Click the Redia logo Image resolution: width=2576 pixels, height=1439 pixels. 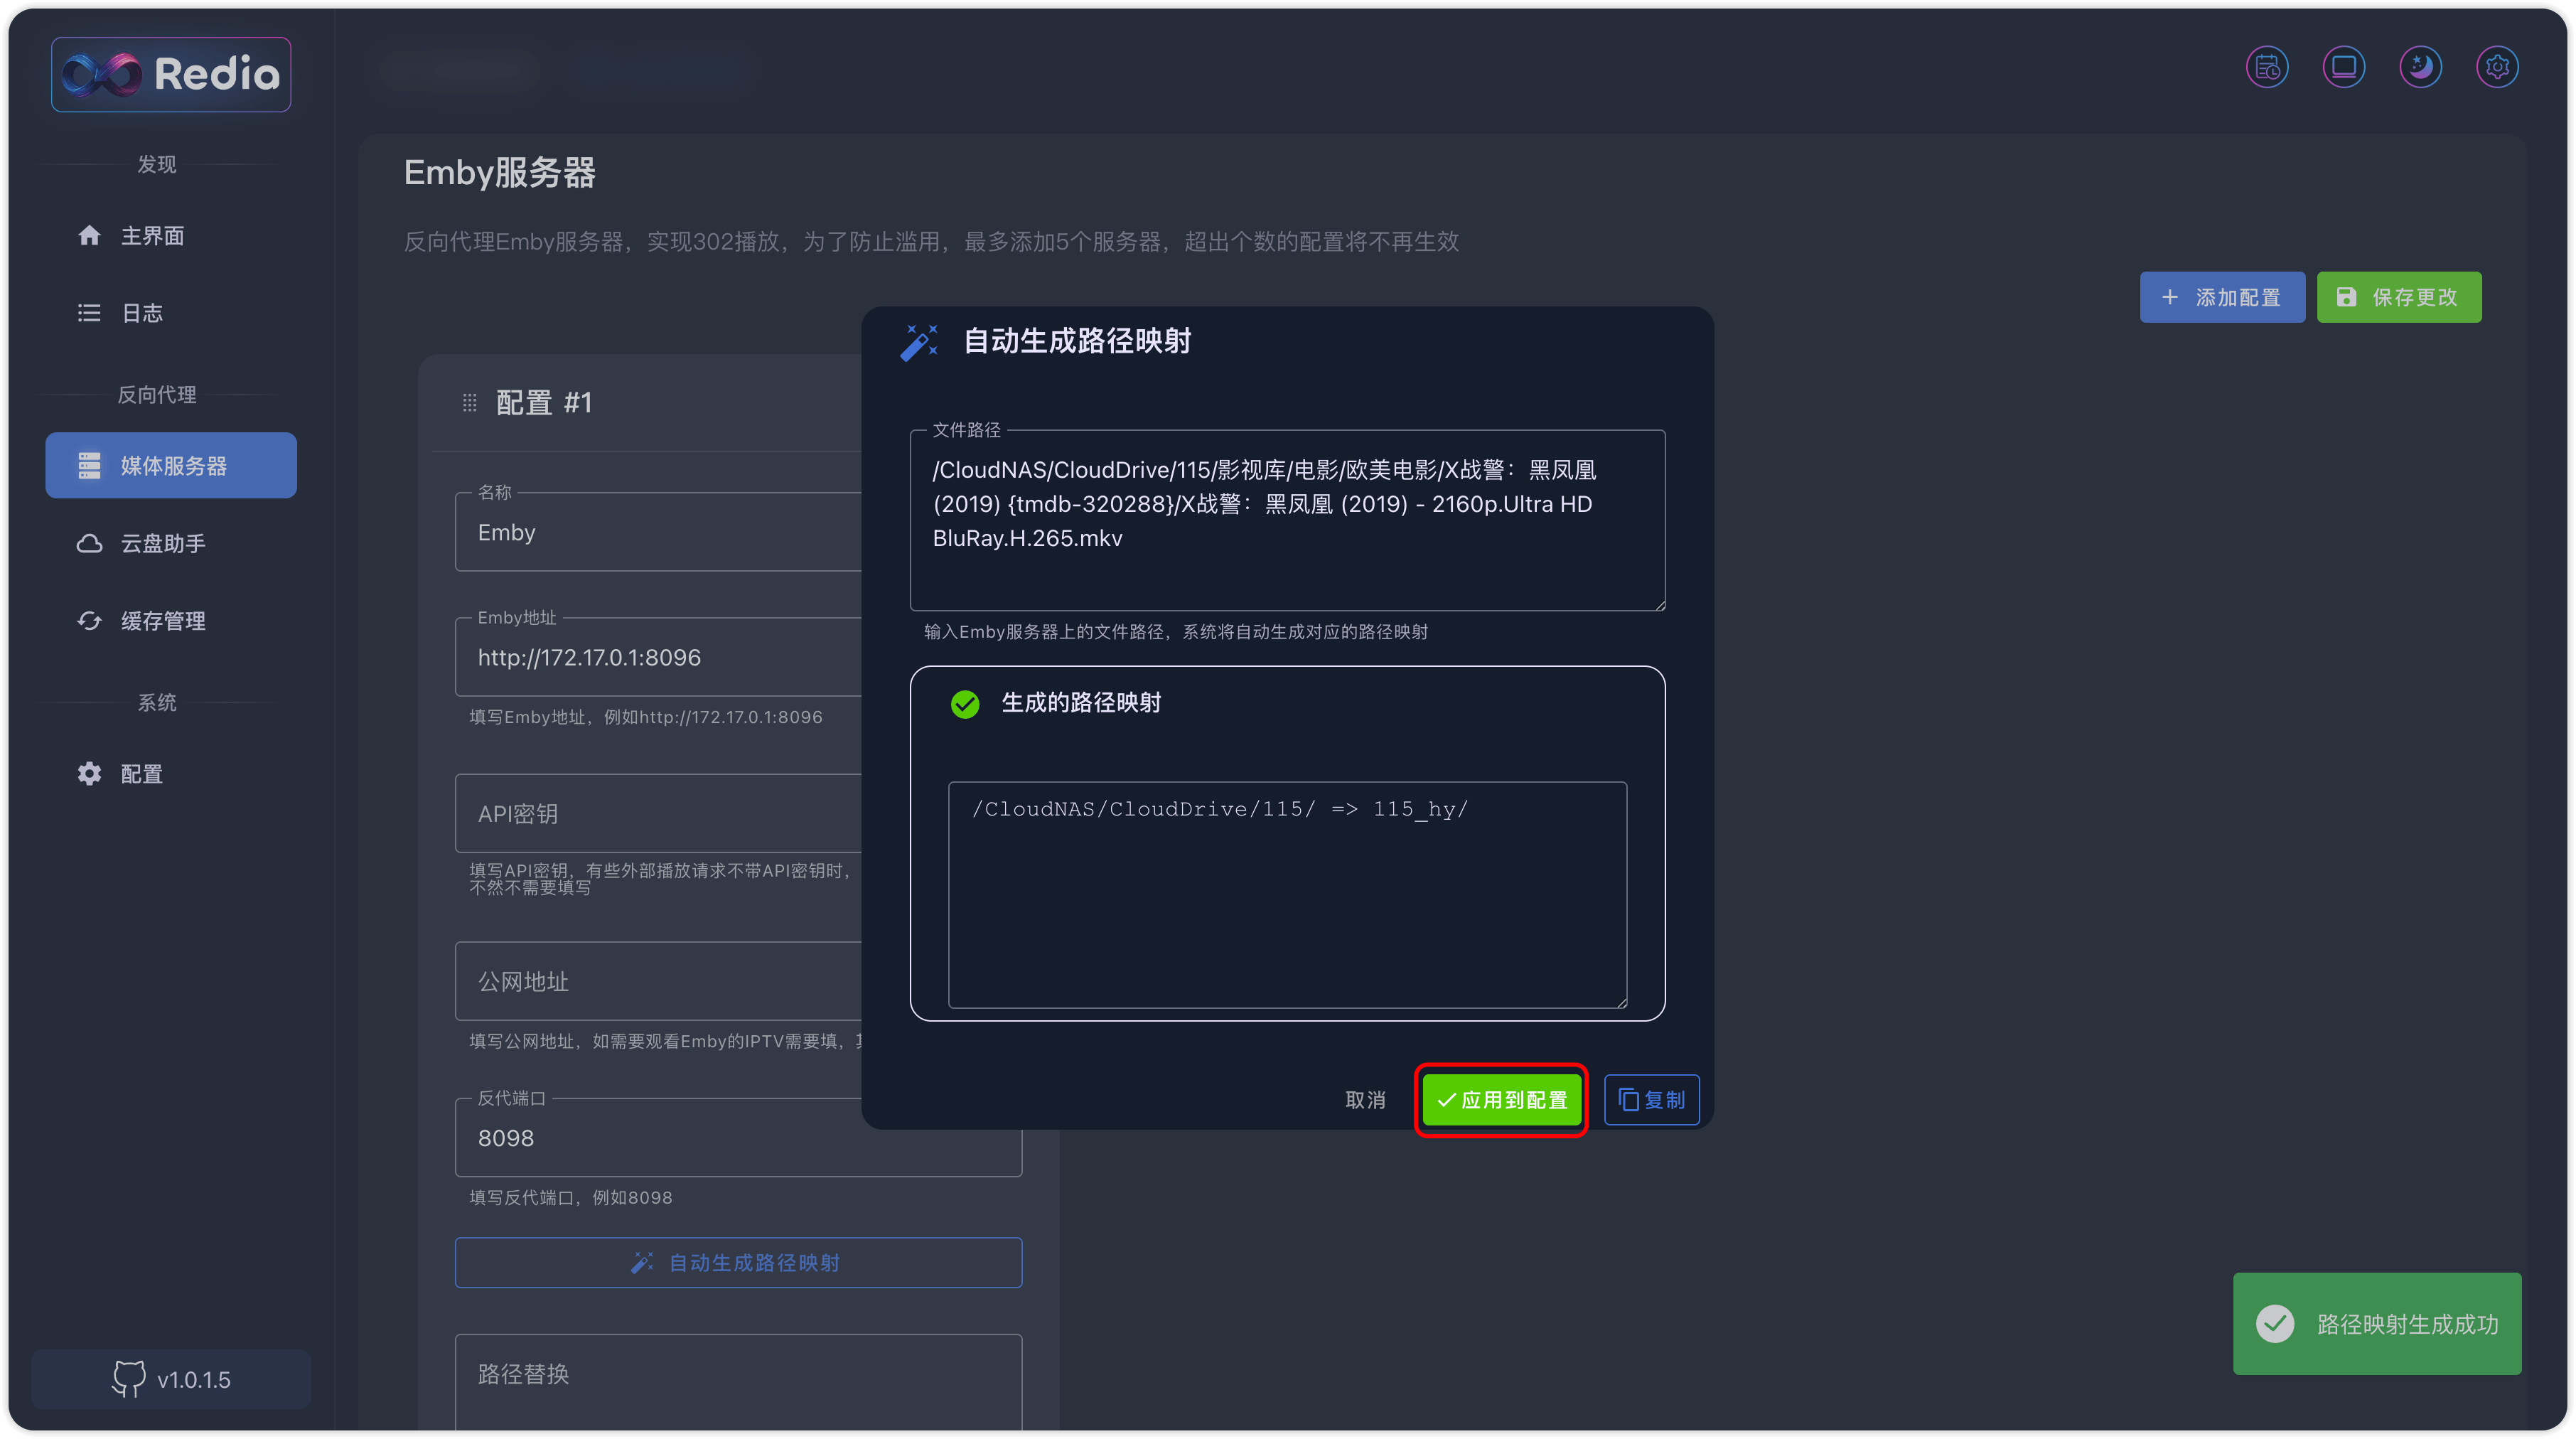(171, 74)
